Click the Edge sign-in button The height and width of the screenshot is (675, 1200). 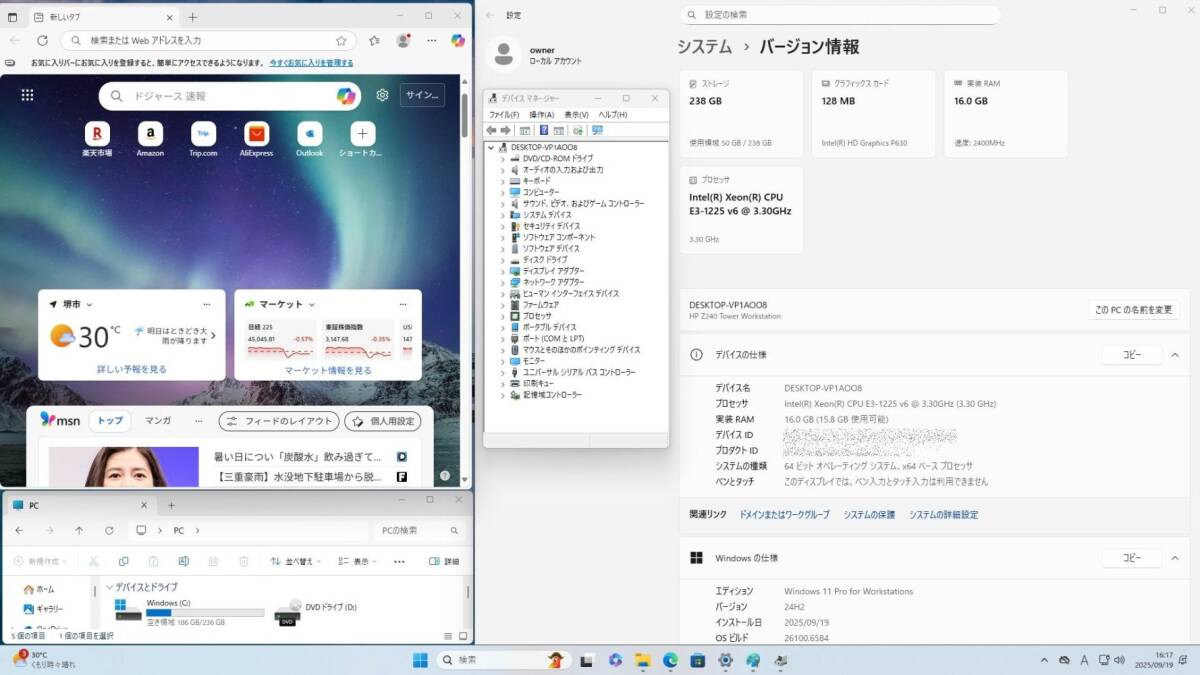click(423, 95)
